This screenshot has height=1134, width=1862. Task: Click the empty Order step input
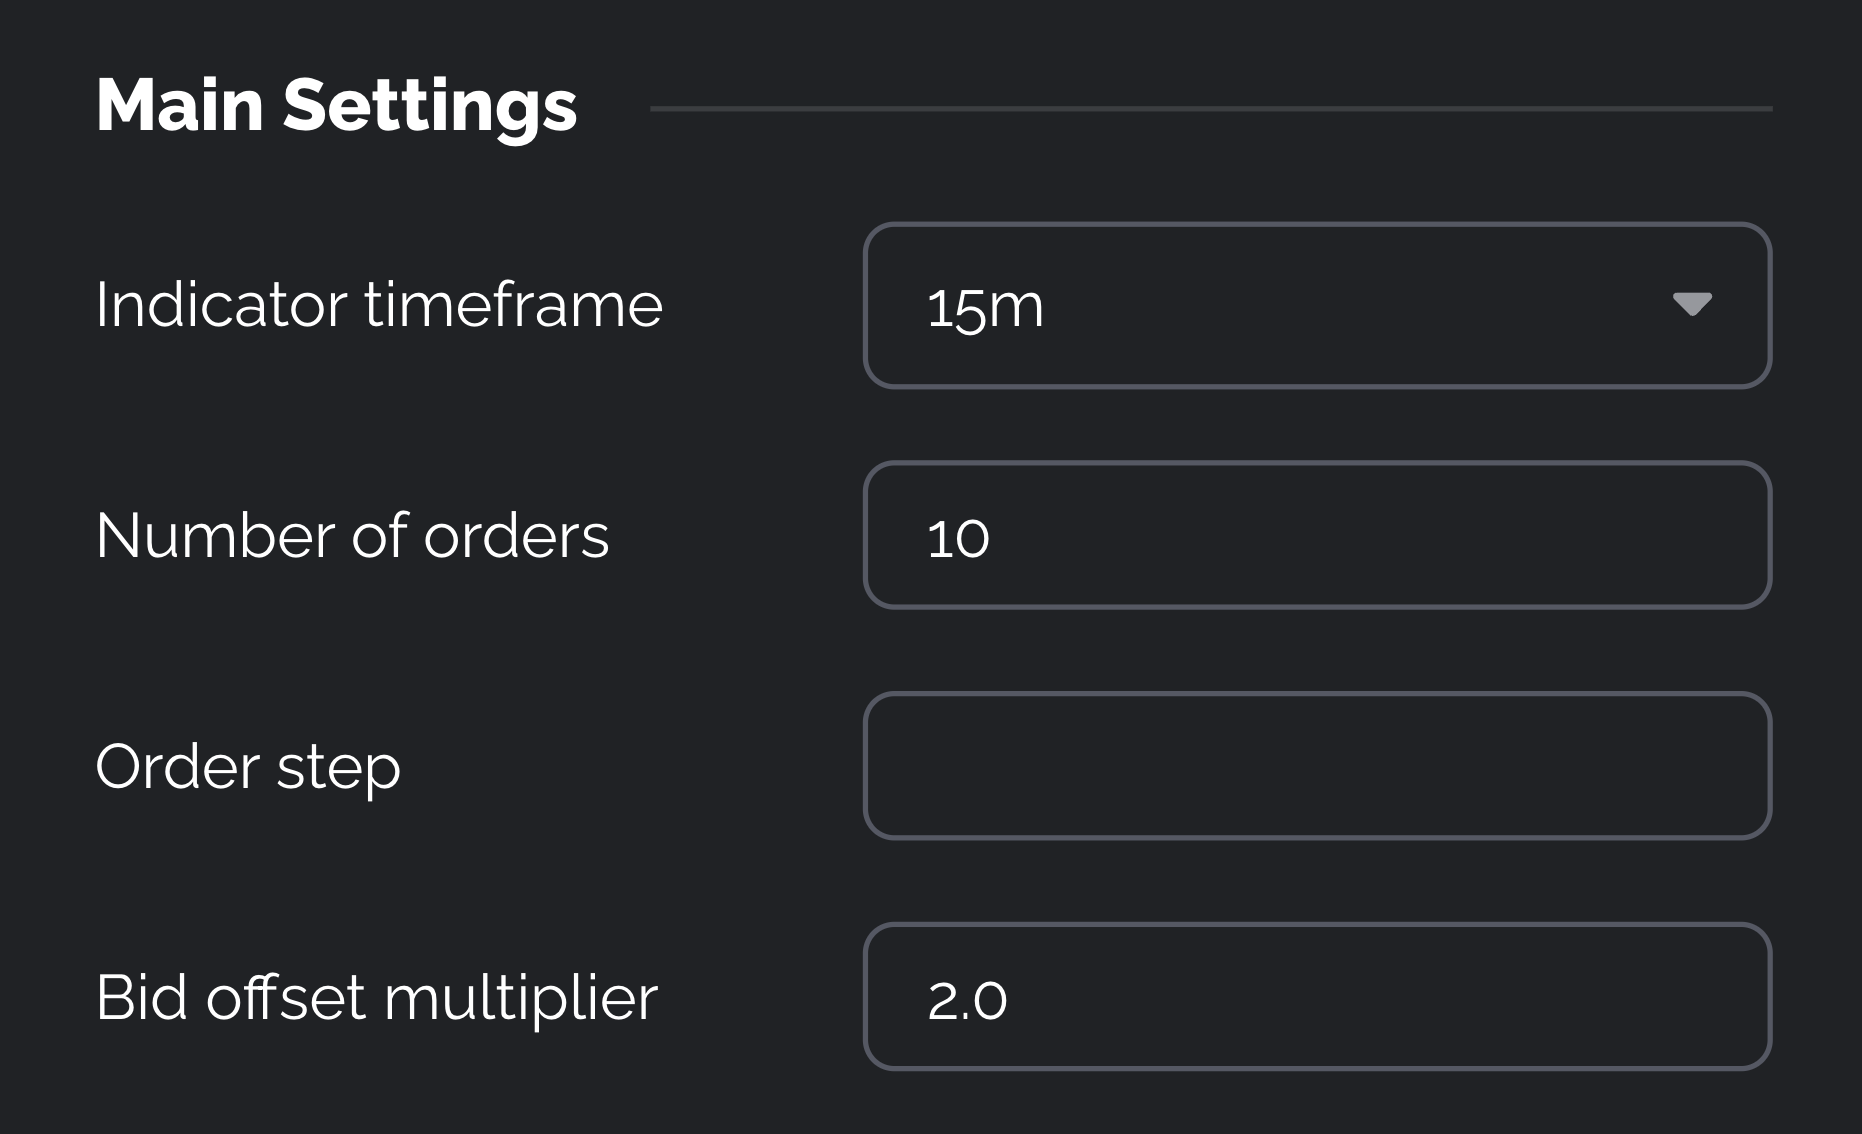click(1316, 766)
